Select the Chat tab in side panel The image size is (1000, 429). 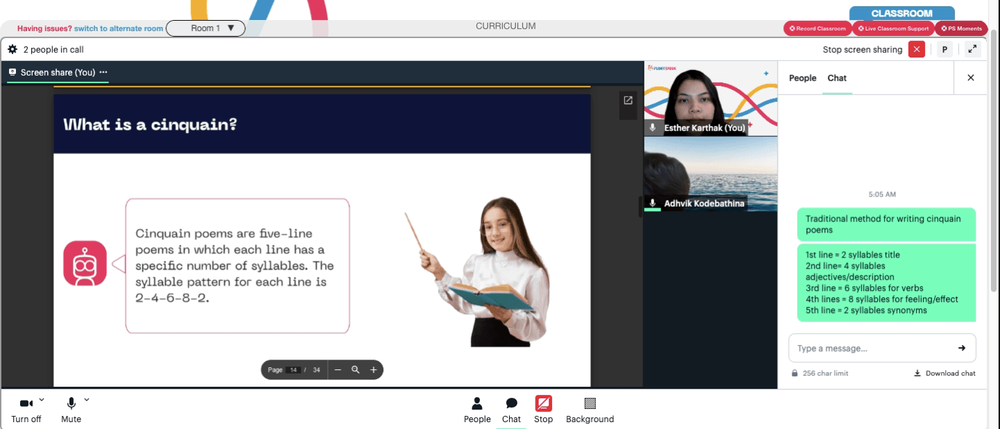[837, 78]
